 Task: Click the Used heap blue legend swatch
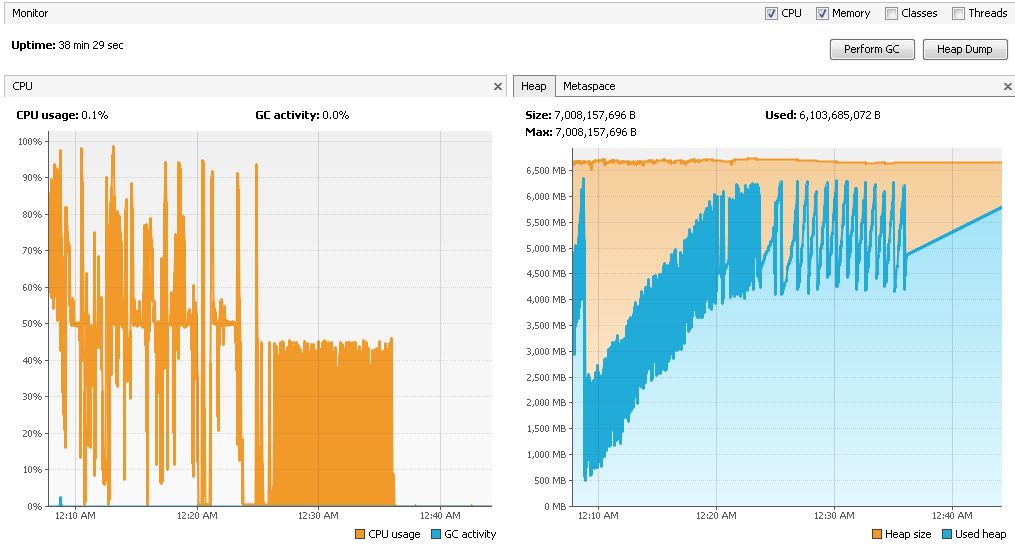948,534
